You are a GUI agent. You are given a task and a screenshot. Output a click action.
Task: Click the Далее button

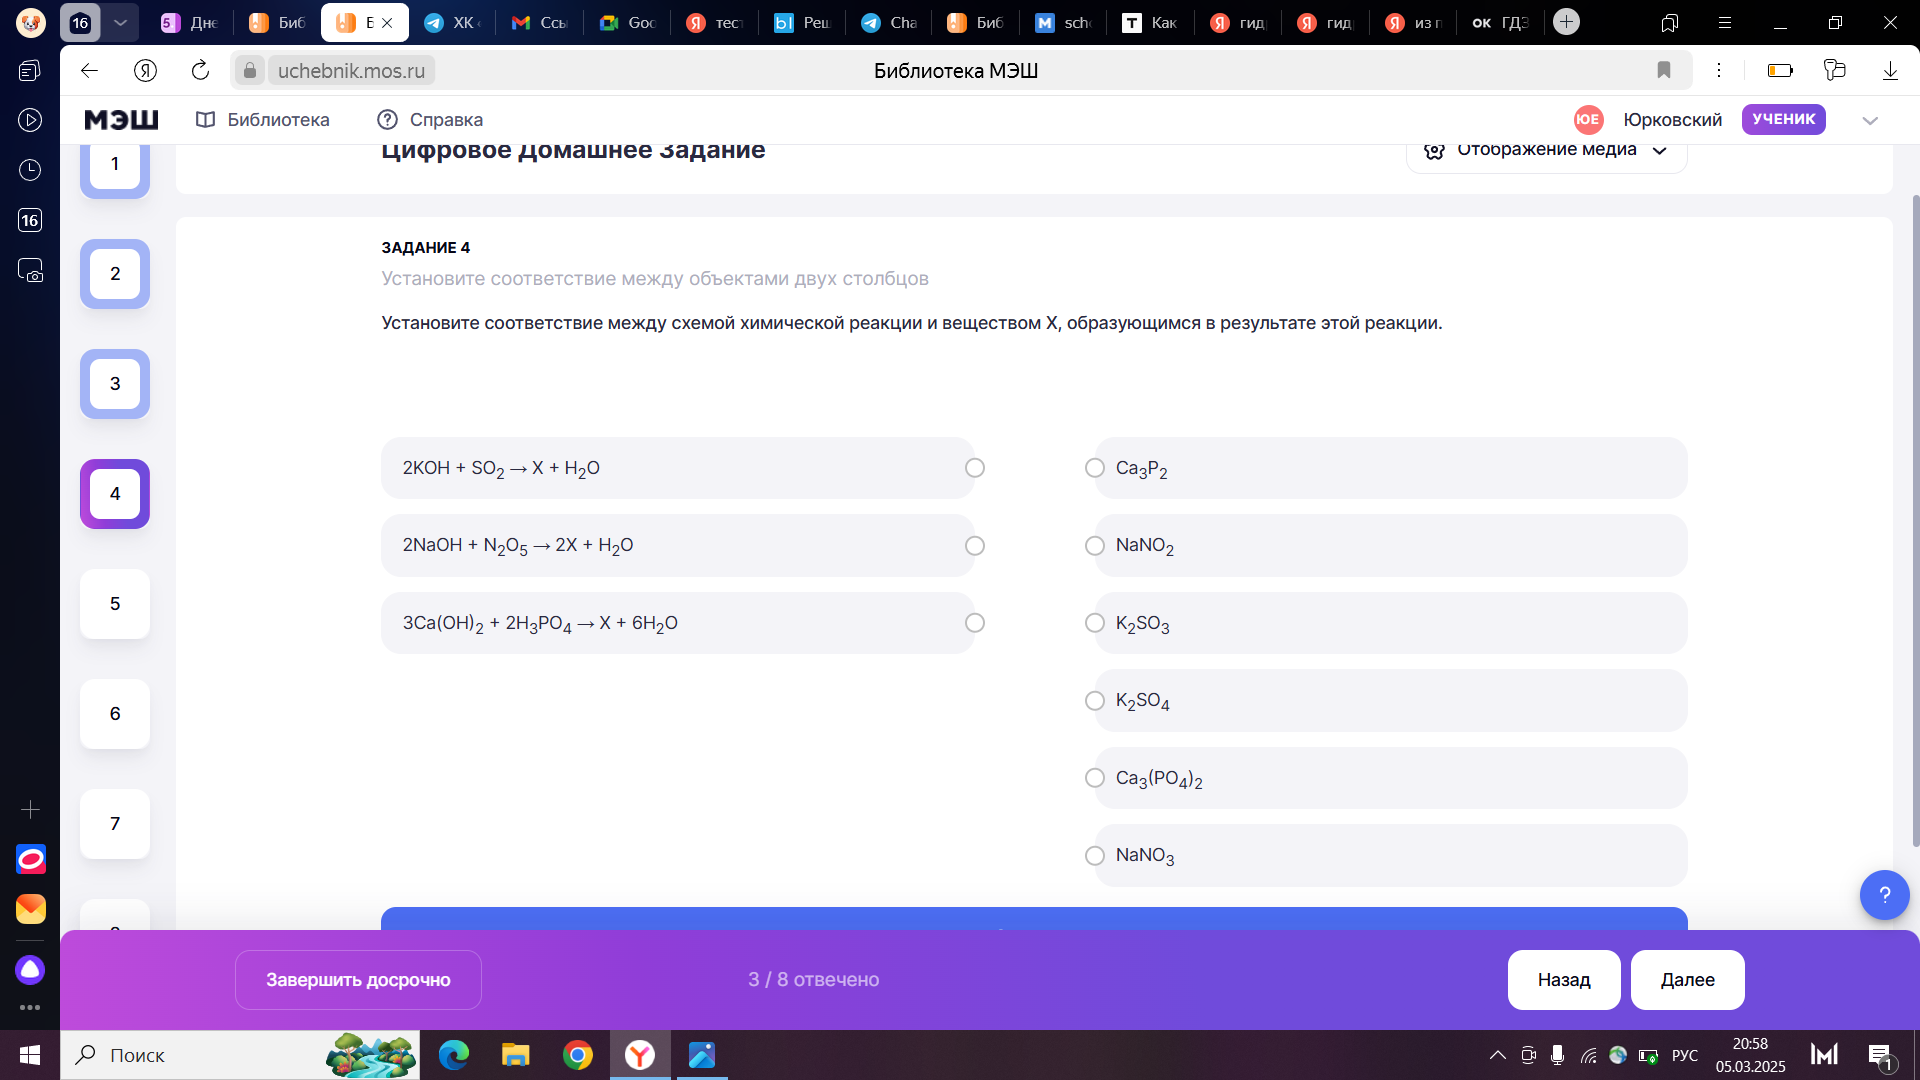click(1688, 980)
